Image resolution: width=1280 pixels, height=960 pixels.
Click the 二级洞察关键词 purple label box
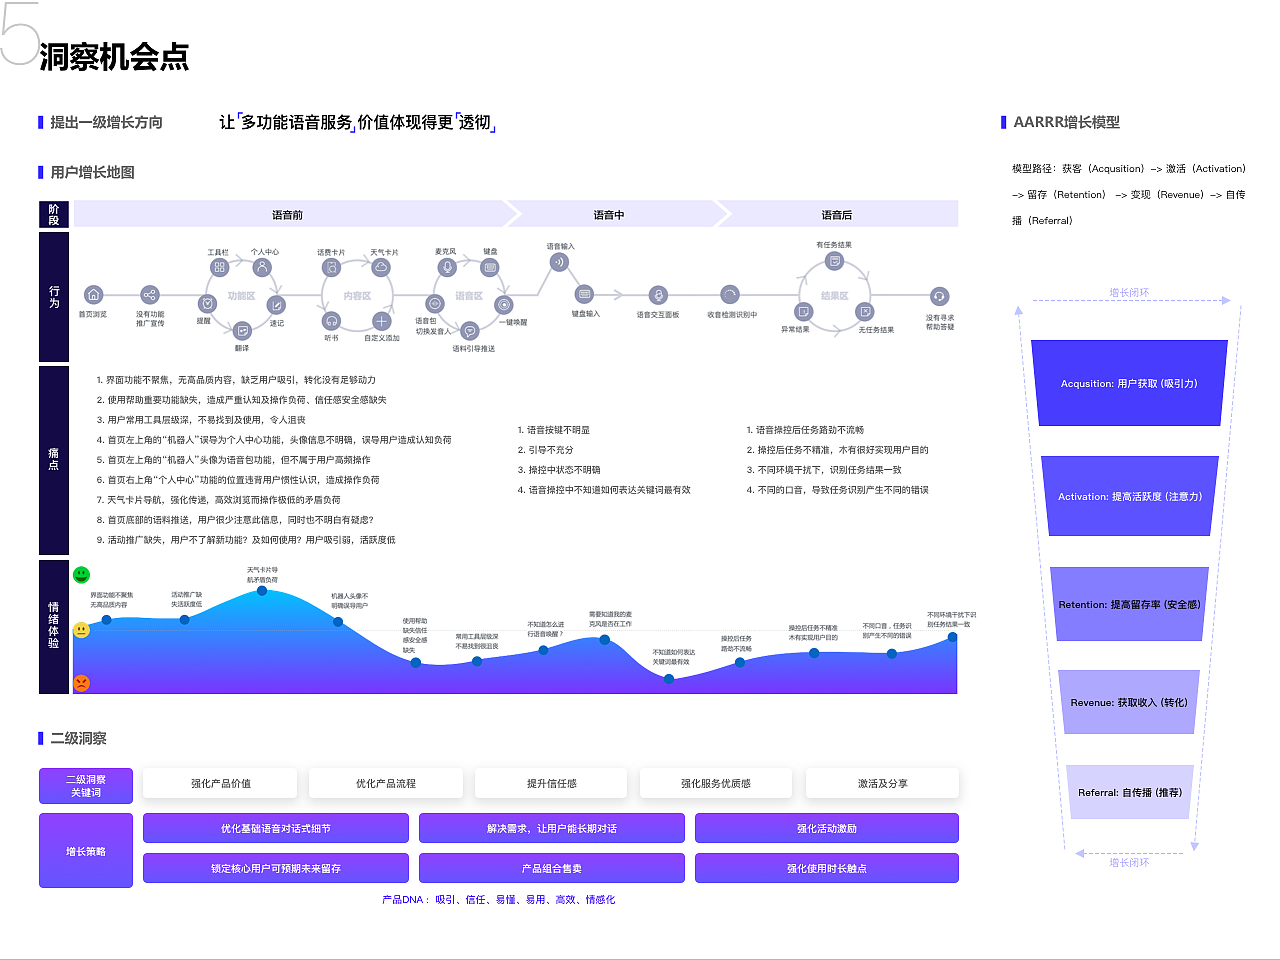pyautogui.click(x=86, y=786)
